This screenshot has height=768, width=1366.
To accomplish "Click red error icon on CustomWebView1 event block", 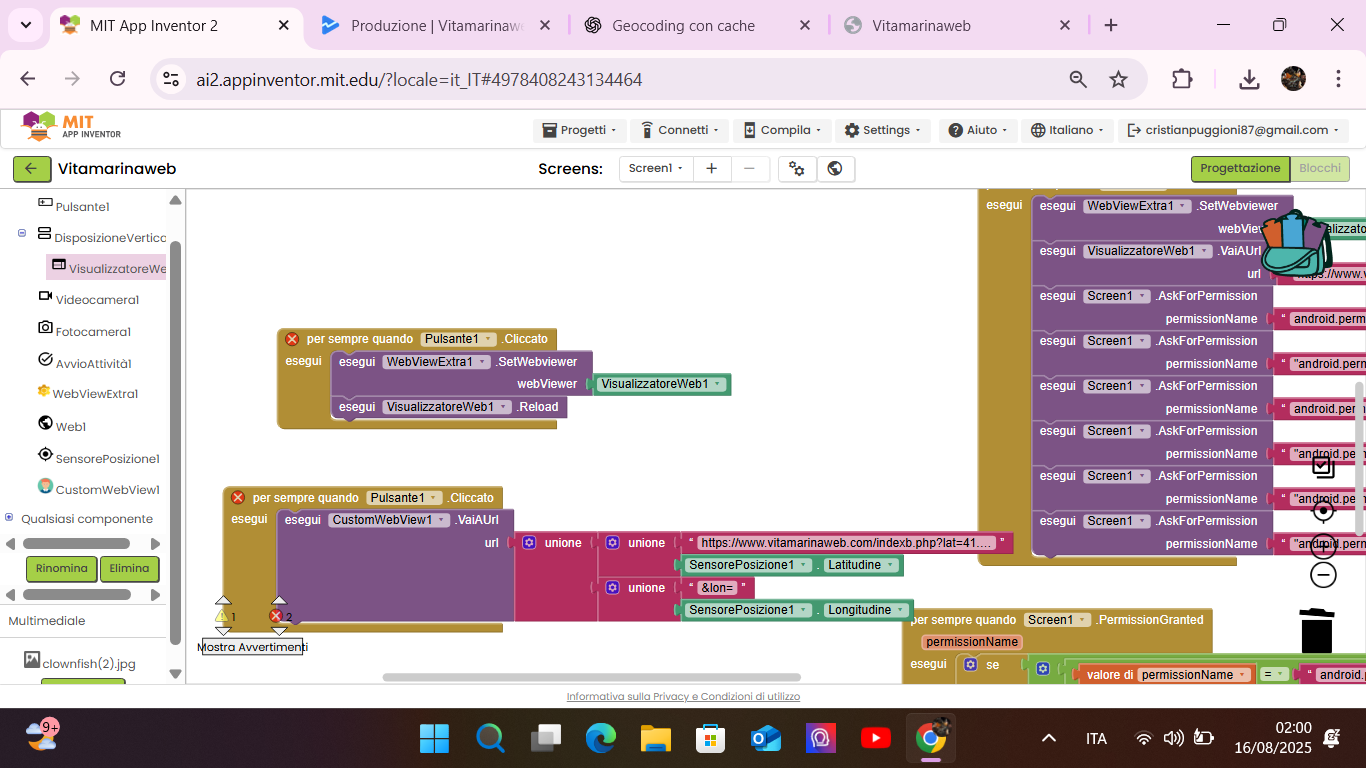I will (x=238, y=497).
